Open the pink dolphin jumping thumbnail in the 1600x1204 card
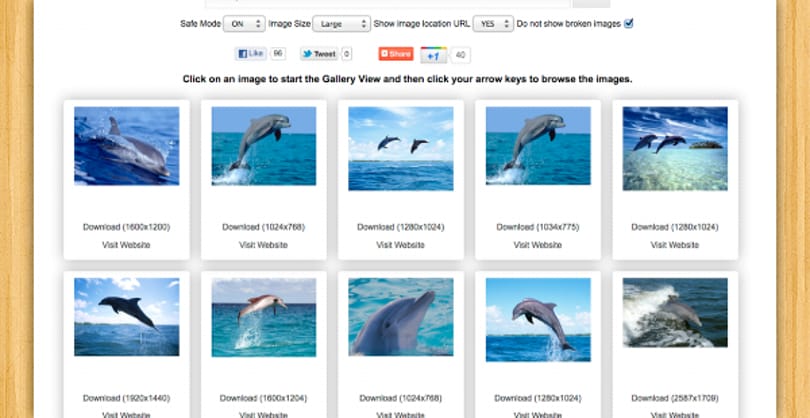This screenshot has height=418, width=810. [x=263, y=317]
